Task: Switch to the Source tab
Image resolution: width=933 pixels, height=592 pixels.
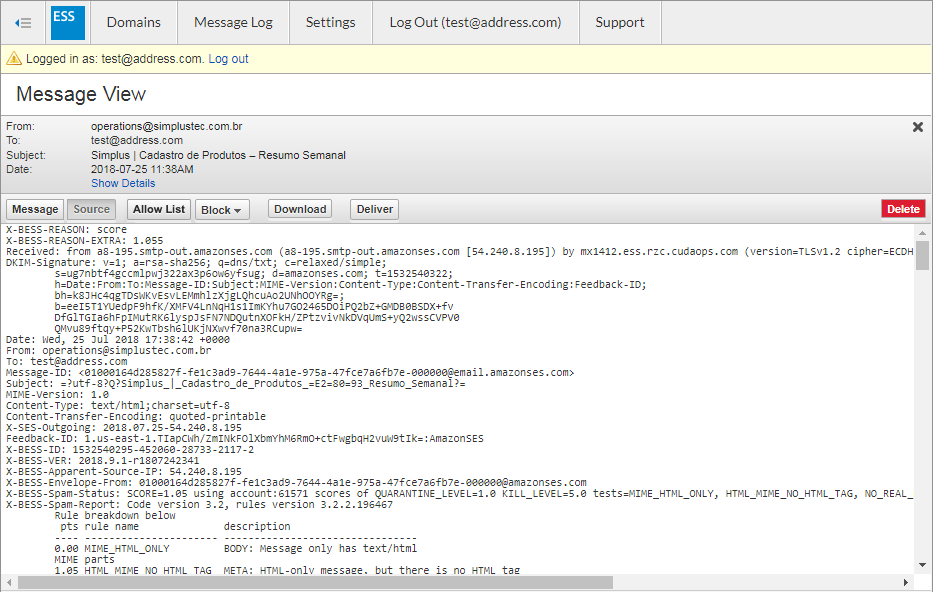Action: [91, 209]
